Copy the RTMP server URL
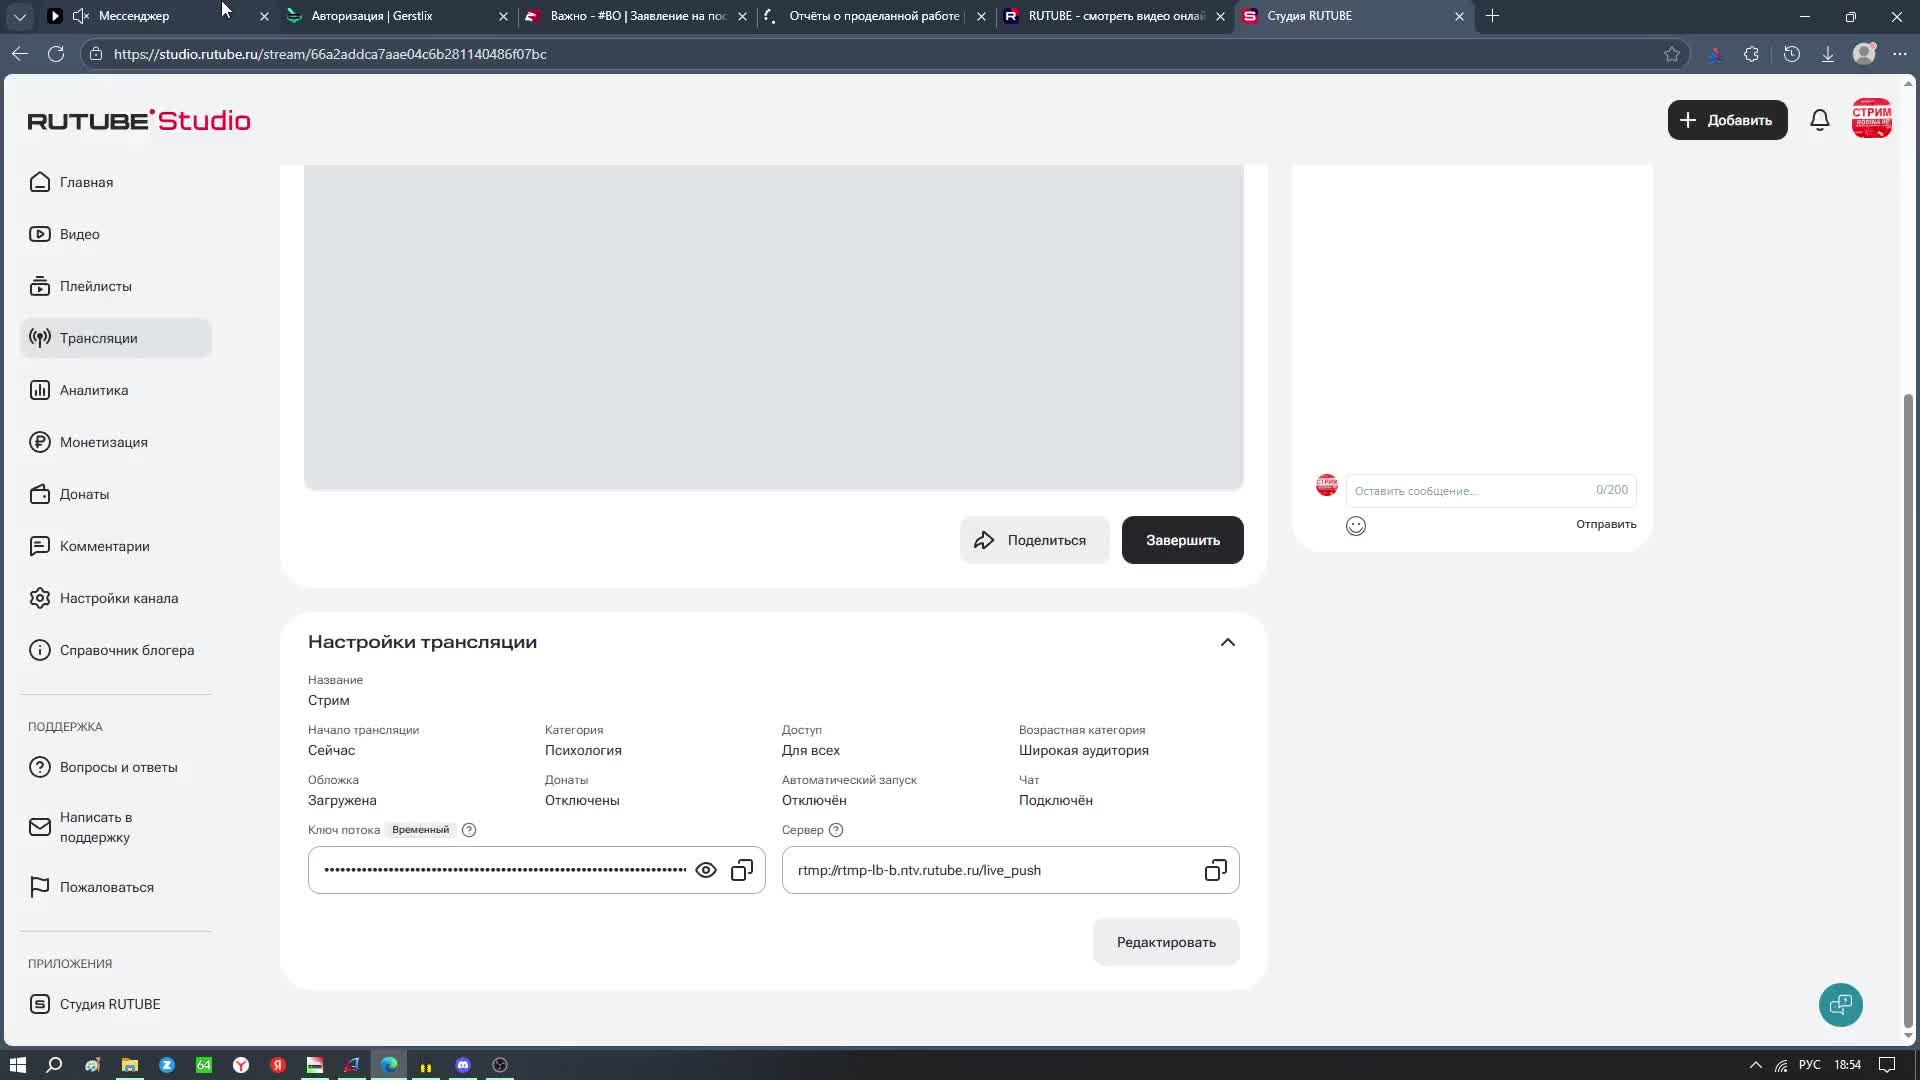The image size is (1920, 1080). [1215, 870]
